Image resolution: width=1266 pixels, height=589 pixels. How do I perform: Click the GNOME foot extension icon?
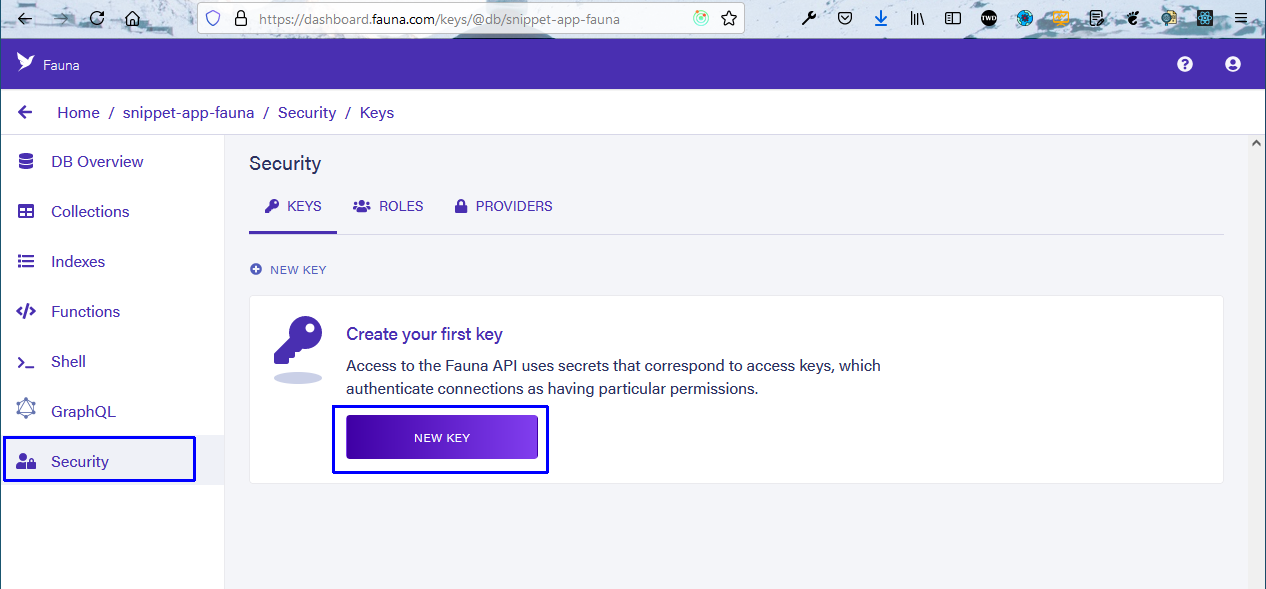click(x=1133, y=18)
